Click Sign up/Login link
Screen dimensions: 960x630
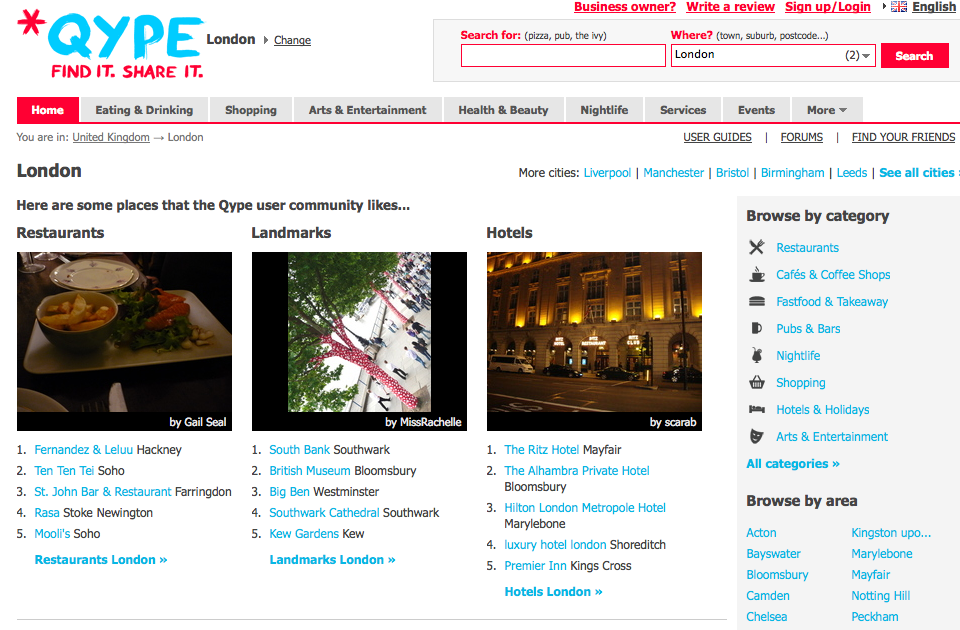pos(828,7)
